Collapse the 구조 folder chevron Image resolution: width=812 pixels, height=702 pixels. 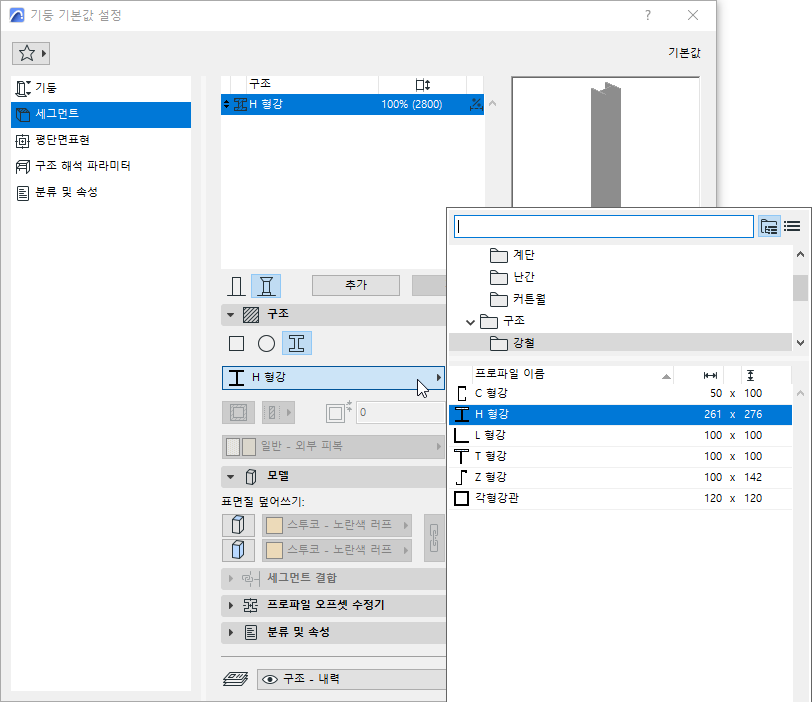[470, 323]
